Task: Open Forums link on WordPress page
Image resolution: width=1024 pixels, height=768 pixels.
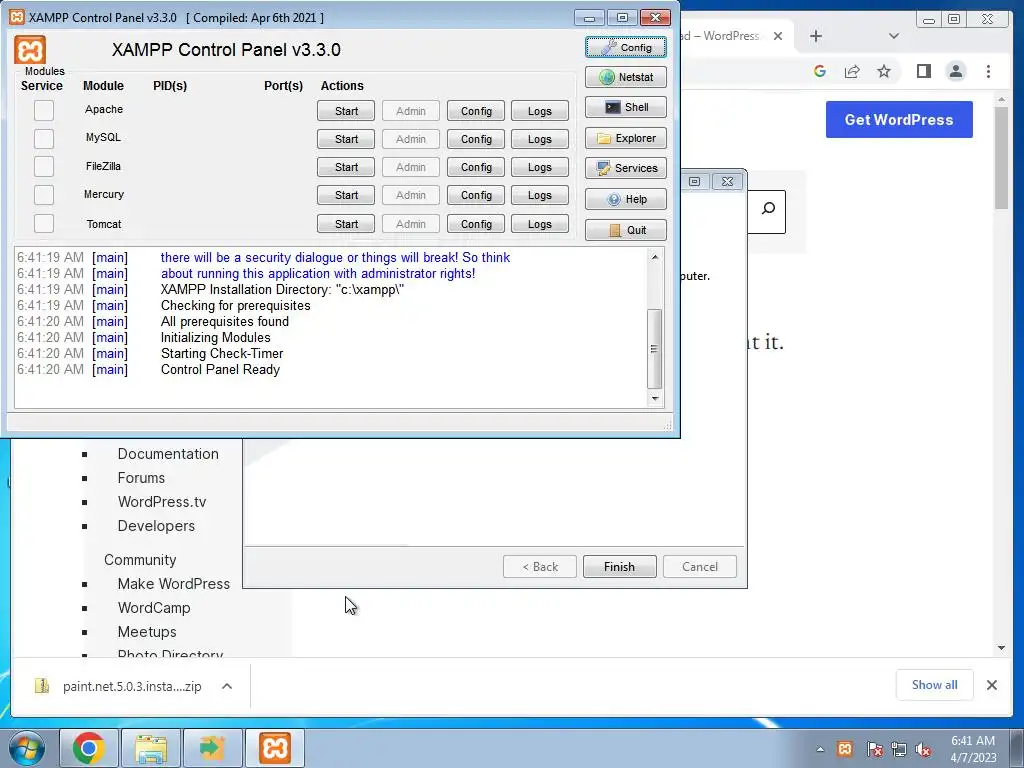Action: coord(141,478)
